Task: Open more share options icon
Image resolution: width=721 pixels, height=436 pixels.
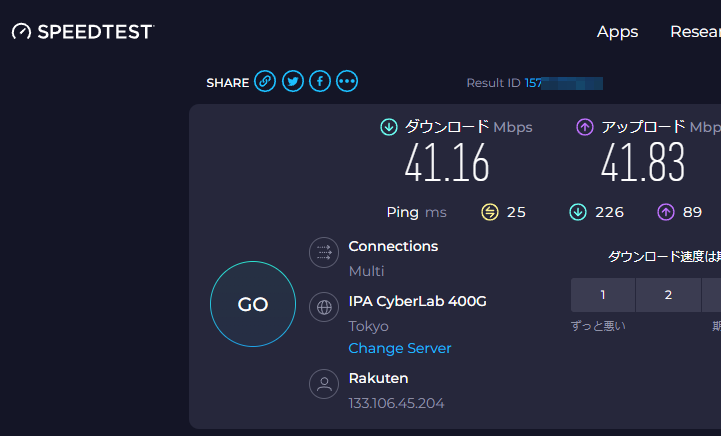Action: click(x=347, y=81)
